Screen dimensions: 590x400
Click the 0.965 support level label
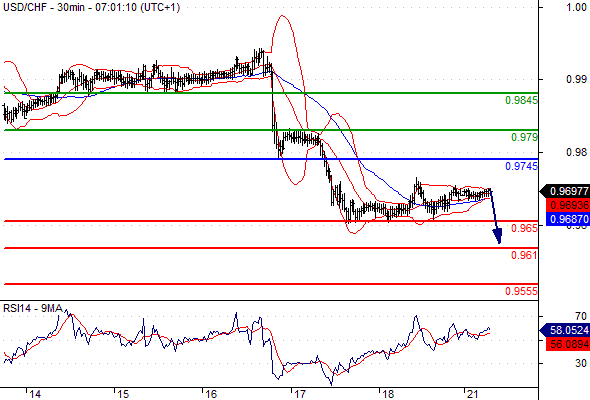click(x=524, y=228)
